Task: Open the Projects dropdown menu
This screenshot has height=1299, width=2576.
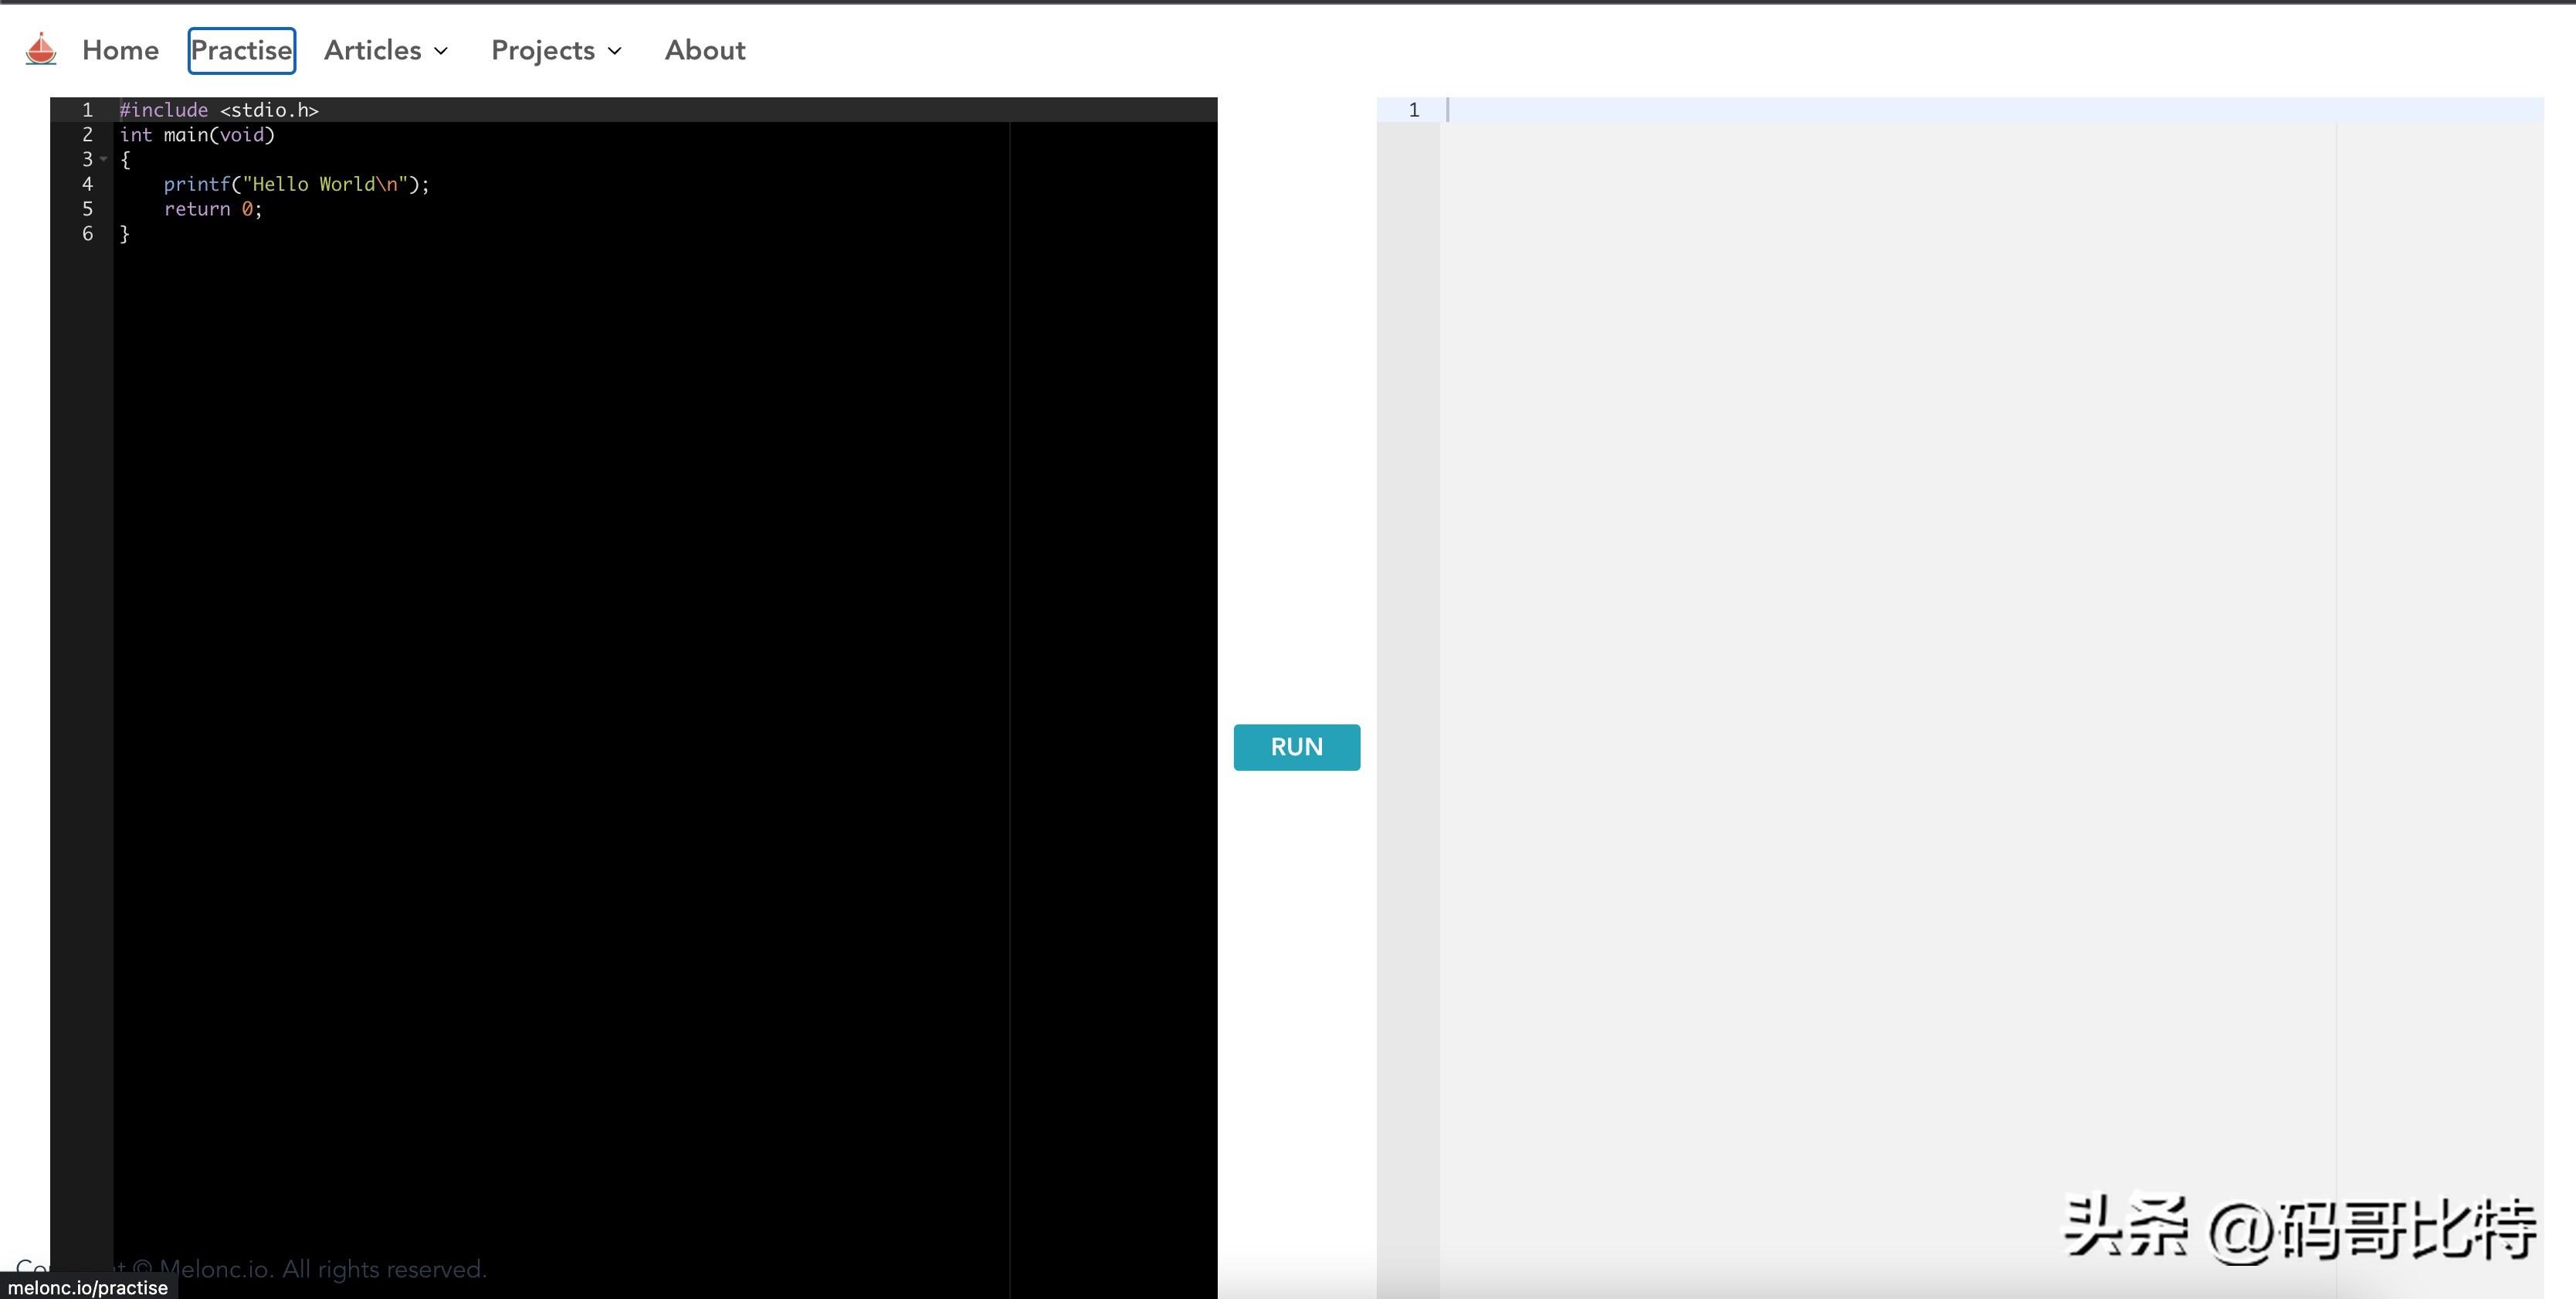Action: tap(557, 49)
